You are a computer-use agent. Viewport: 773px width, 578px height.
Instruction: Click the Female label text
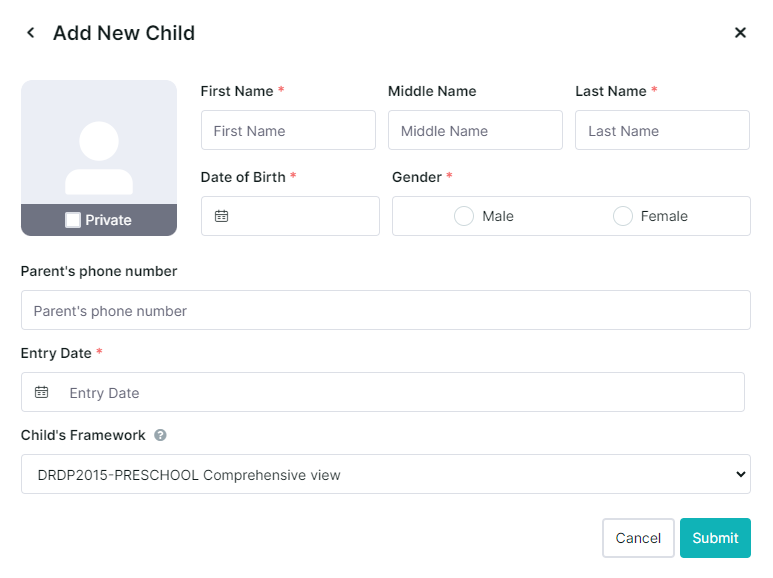[x=664, y=216]
